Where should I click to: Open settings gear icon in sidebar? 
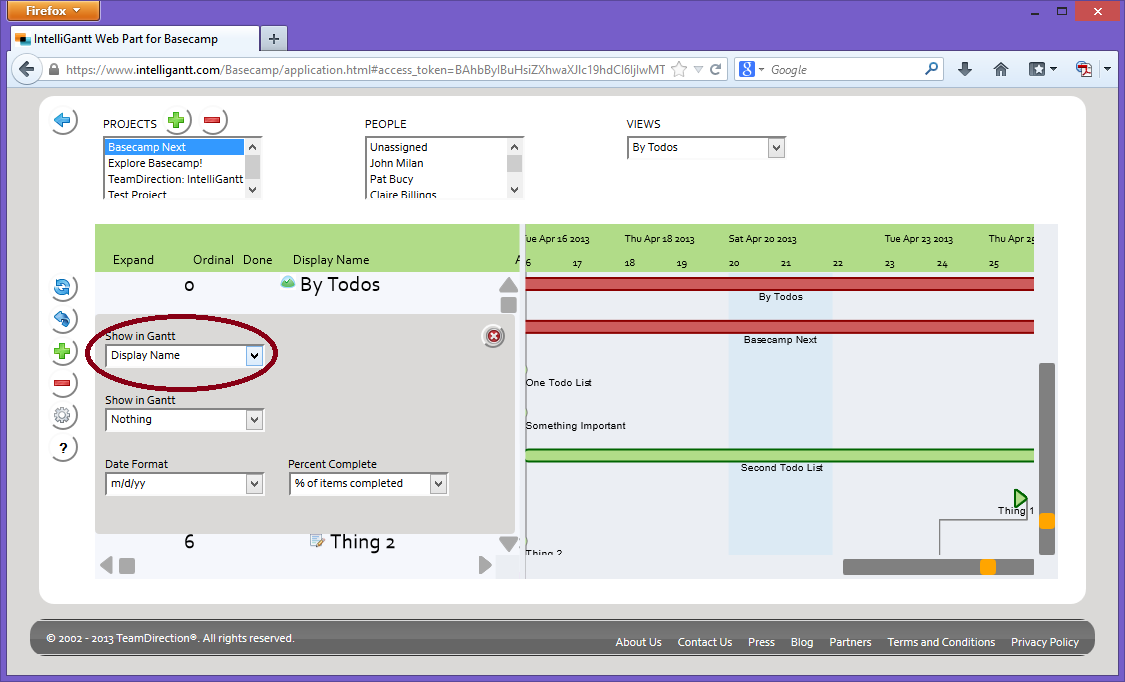click(62, 415)
